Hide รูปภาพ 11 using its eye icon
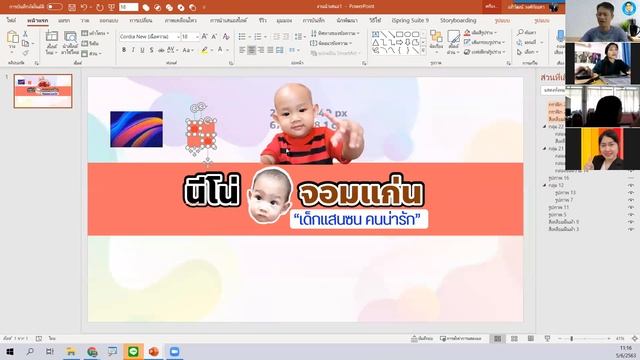This screenshot has height=360, width=640. pyautogui.click(x=631, y=207)
